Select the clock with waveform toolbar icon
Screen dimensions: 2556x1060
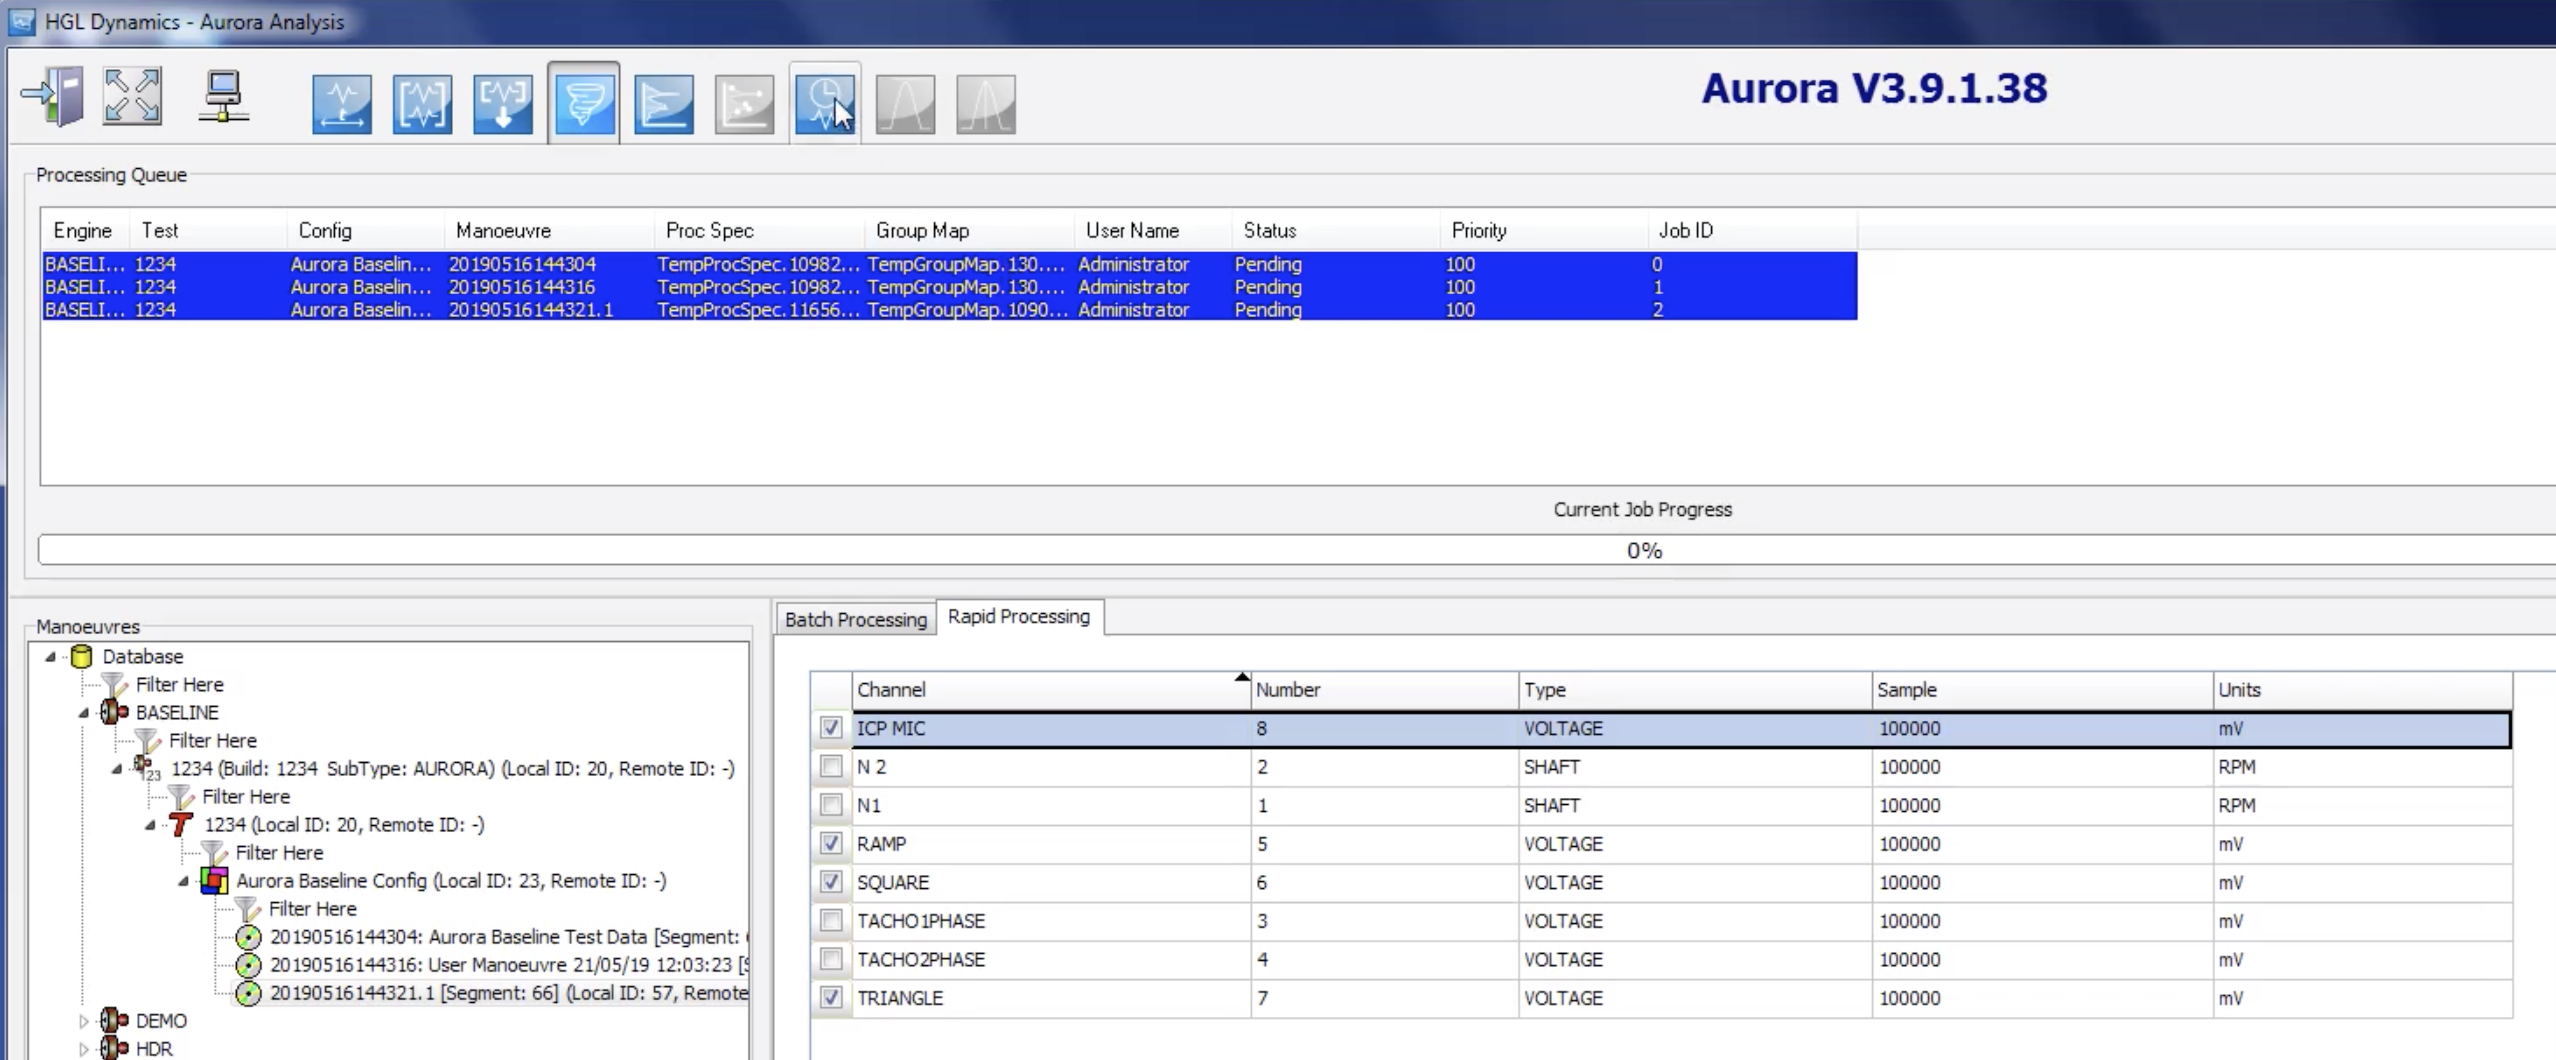coord(824,102)
